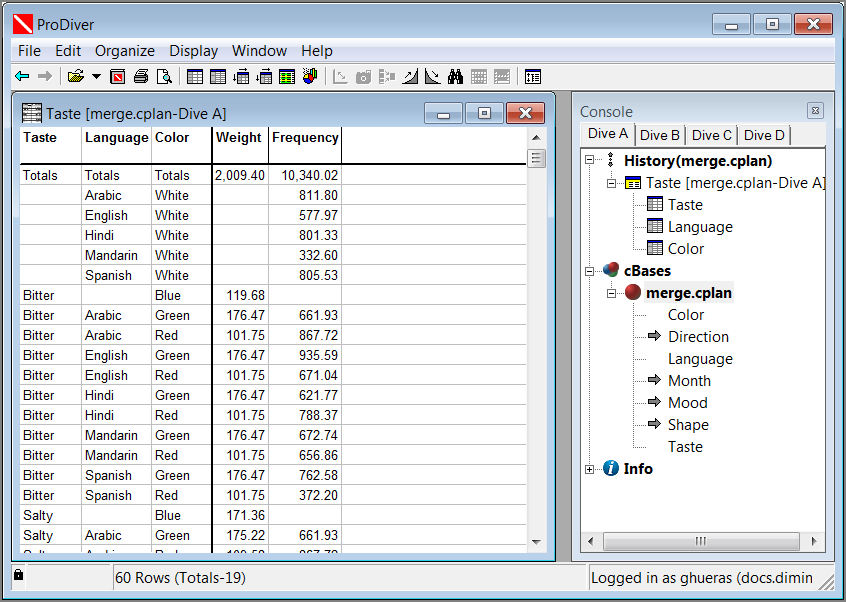Image resolution: width=846 pixels, height=602 pixels.
Task: Open the Organize menu
Action: click(124, 51)
